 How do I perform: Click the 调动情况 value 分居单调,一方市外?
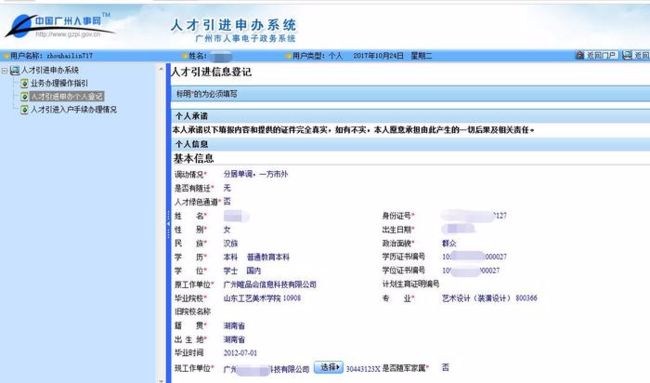pos(256,174)
